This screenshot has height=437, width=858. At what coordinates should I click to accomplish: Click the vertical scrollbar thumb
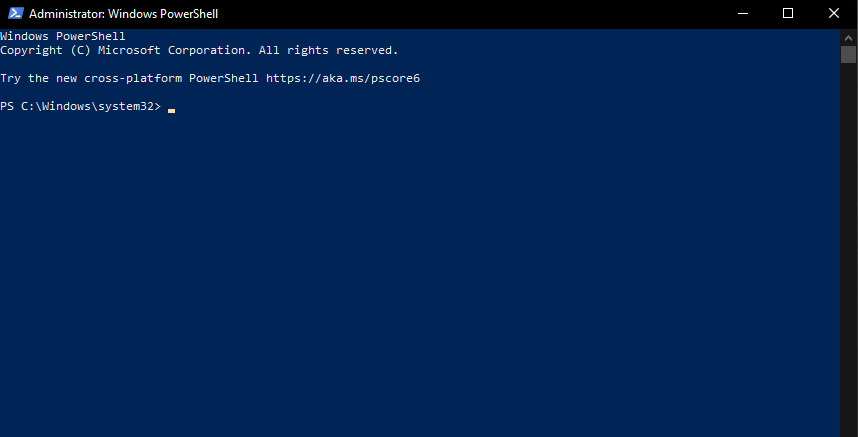tap(849, 54)
